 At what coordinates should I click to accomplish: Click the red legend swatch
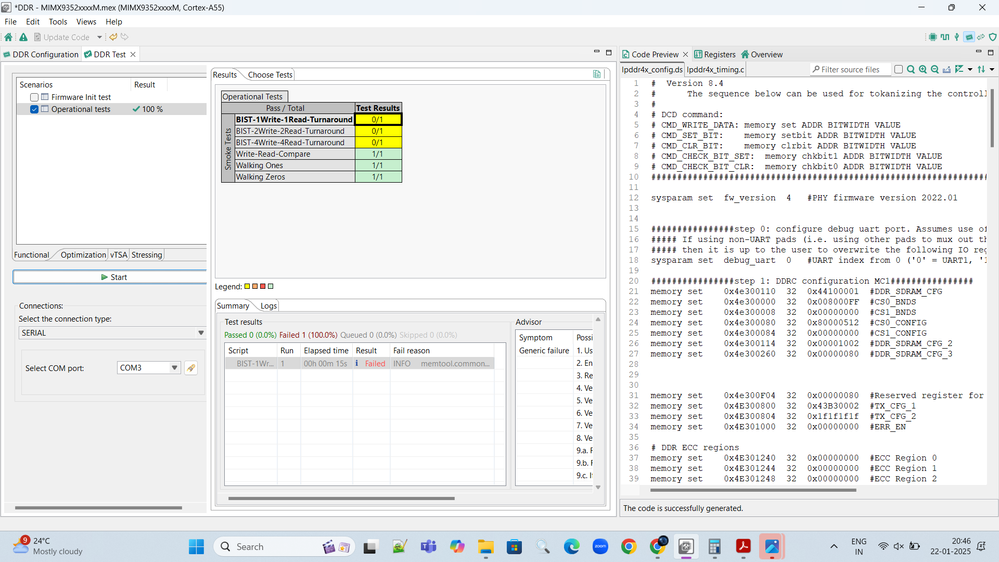(262, 287)
